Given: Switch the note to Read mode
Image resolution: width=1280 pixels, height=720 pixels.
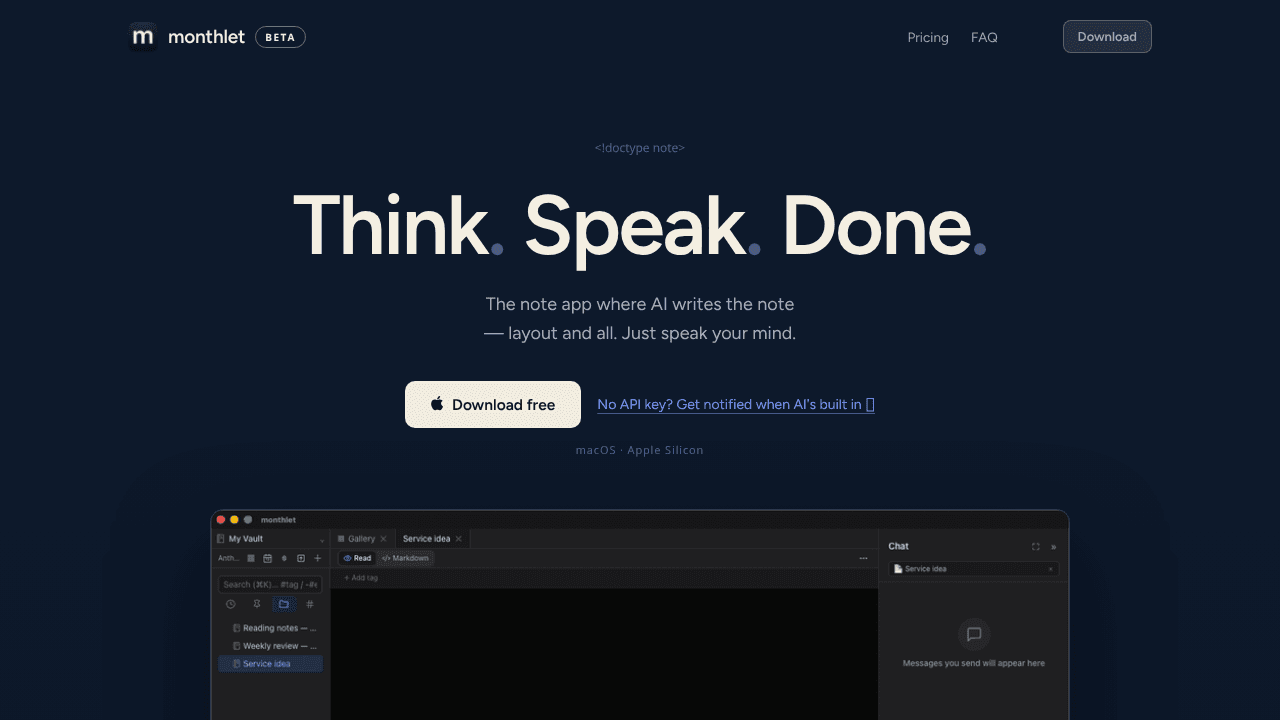Looking at the screenshot, I should click(357, 558).
